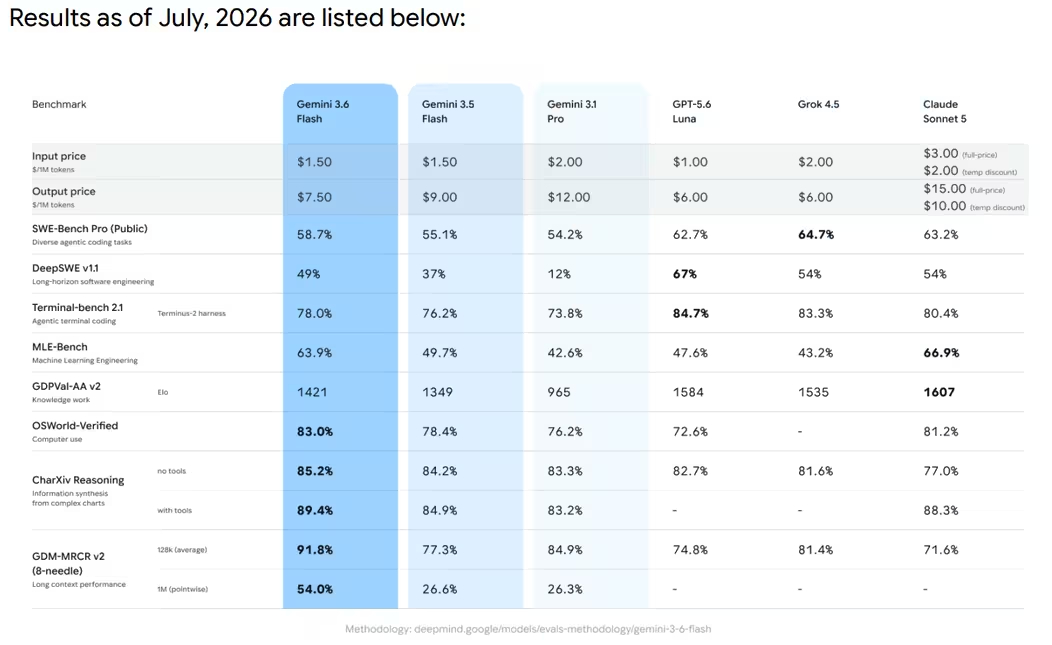Click the Gemini 3.6 Flash column header

[x=323, y=111]
